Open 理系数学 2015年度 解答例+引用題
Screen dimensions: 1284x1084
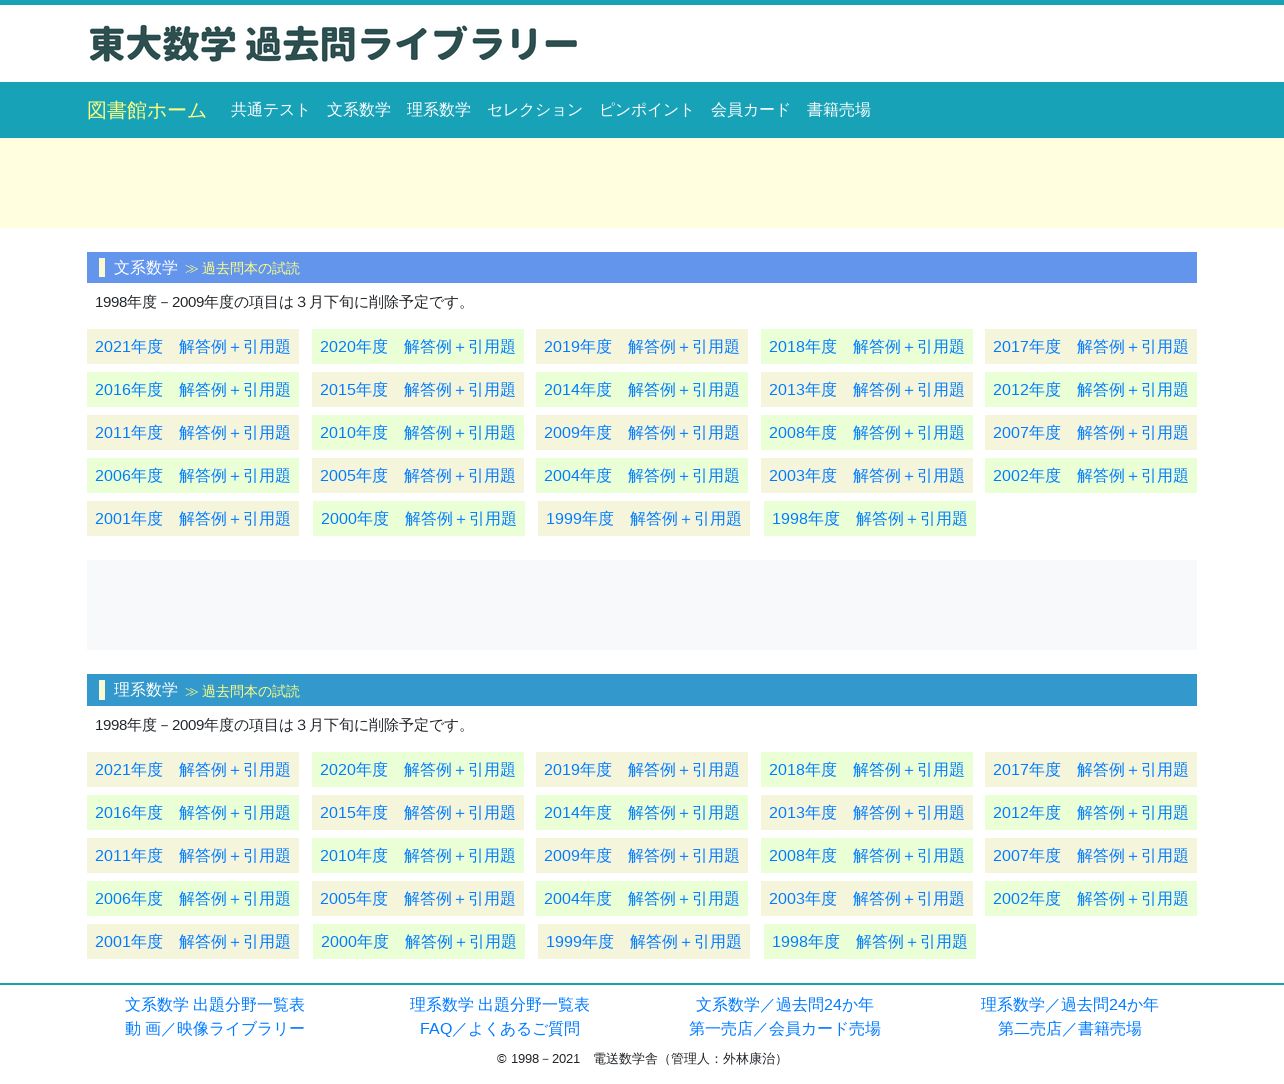click(x=418, y=813)
